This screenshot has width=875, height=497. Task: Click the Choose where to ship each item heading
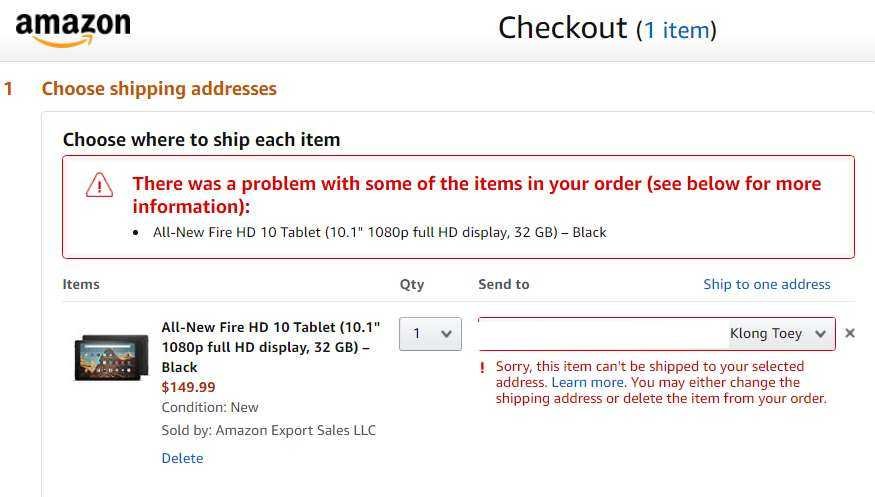(201, 139)
